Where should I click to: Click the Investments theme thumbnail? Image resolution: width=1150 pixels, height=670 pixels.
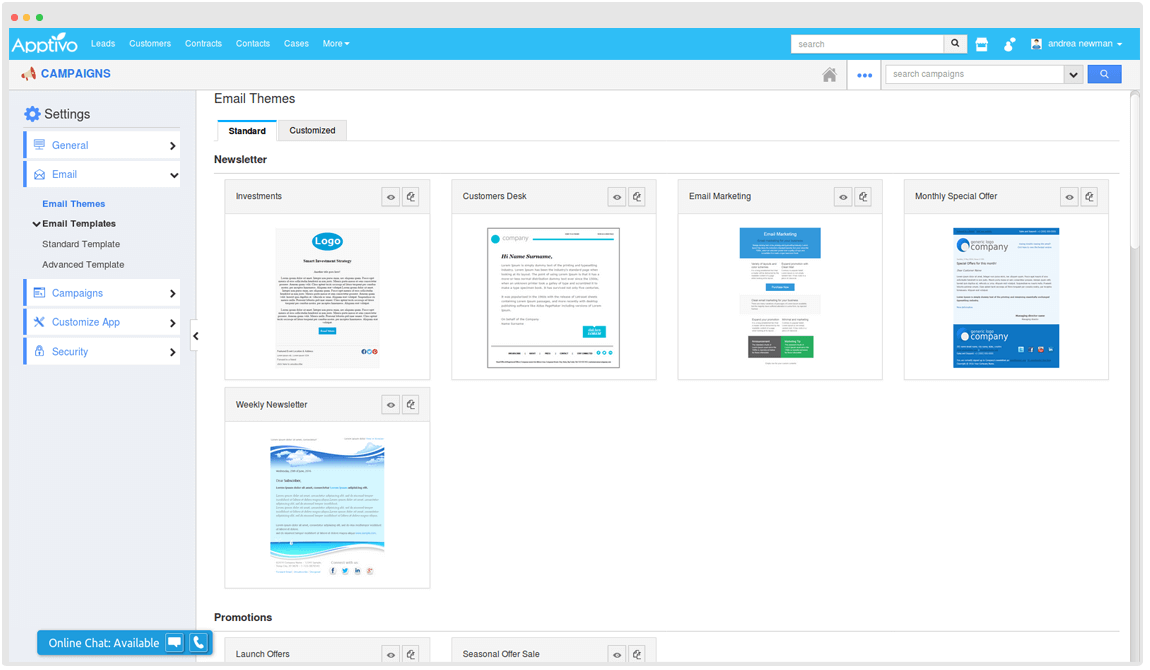click(327, 297)
